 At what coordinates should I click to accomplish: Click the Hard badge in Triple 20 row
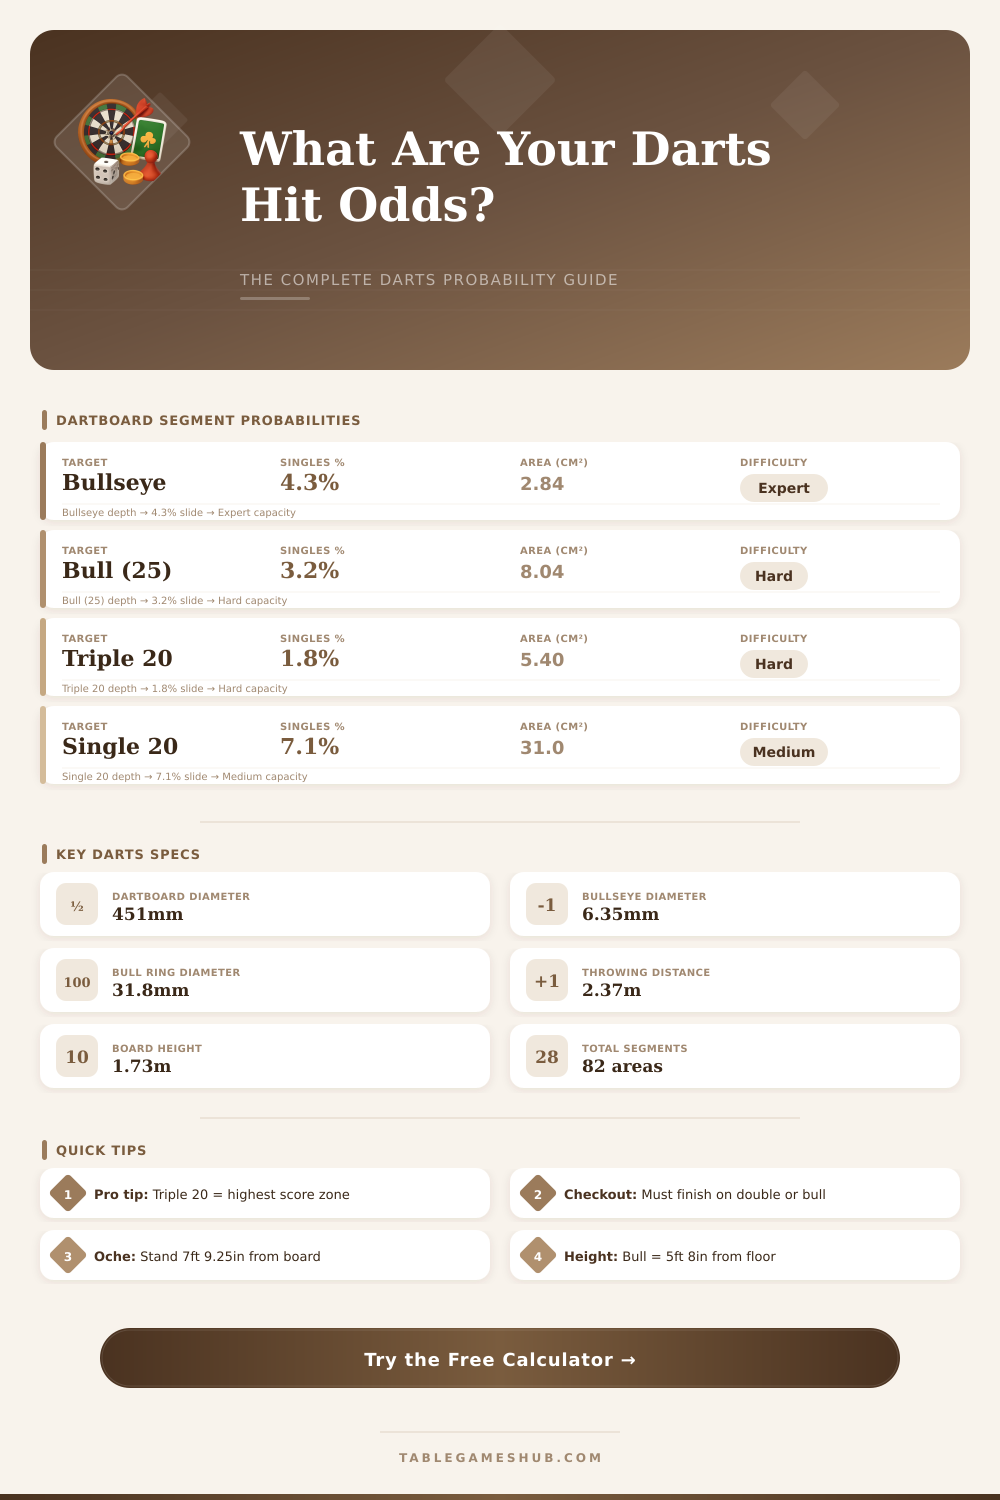(774, 664)
